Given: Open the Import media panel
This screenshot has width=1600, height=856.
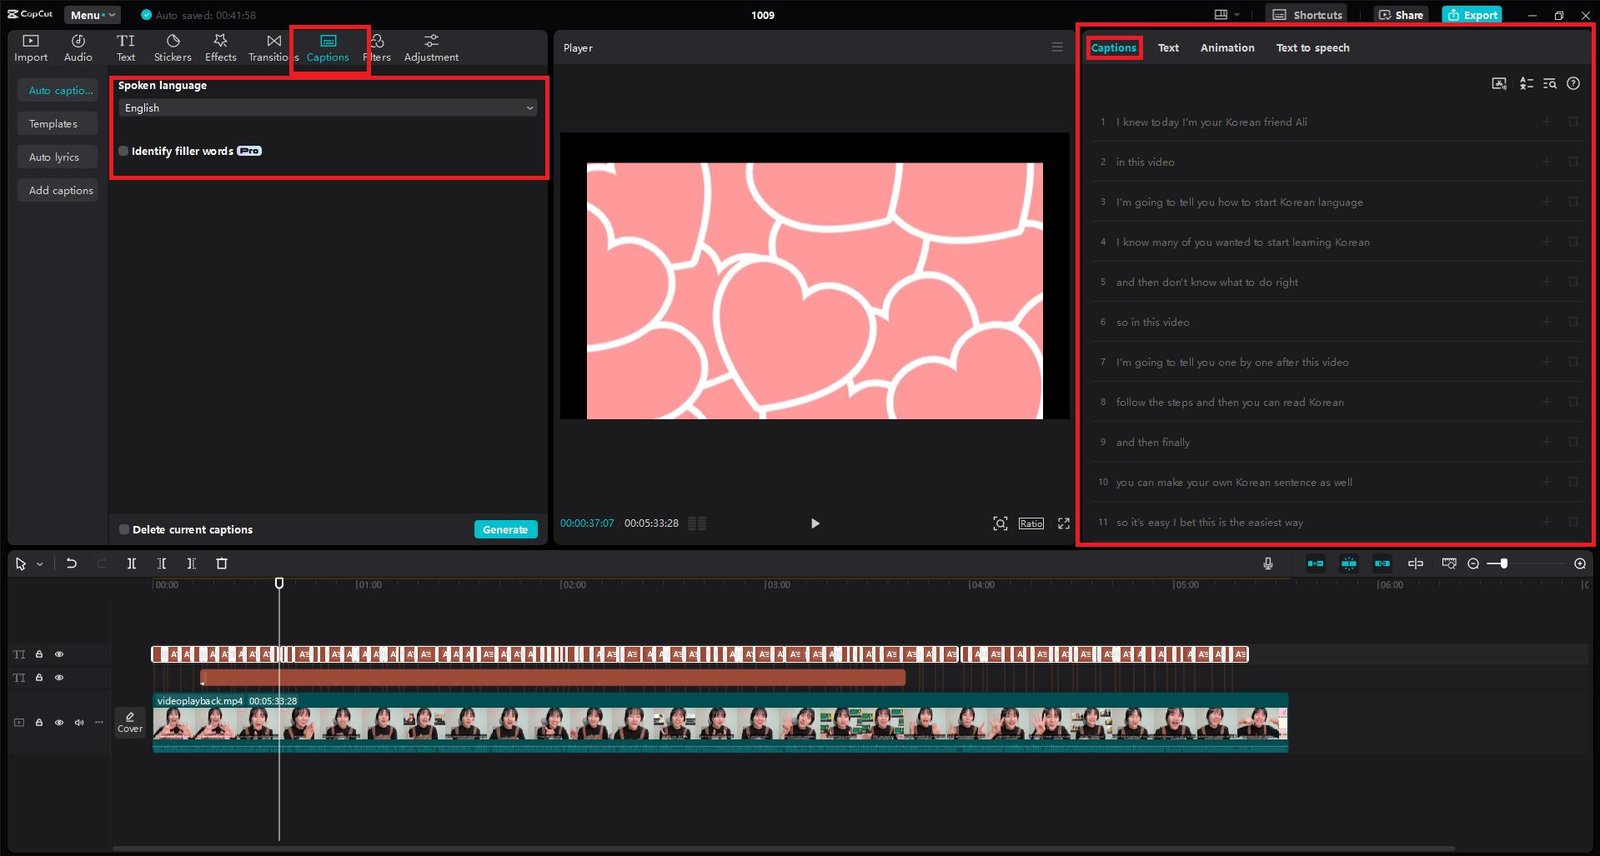Looking at the screenshot, I should click(x=30, y=47).
